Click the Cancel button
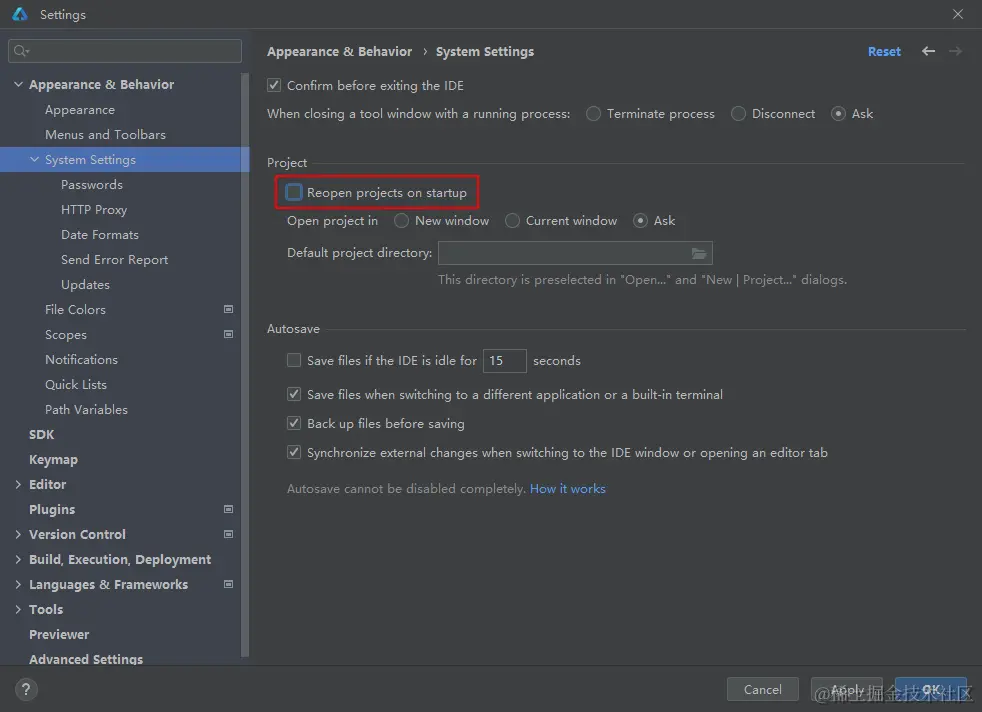This screenshot has width=982, height=712. [x=762, y=689]
